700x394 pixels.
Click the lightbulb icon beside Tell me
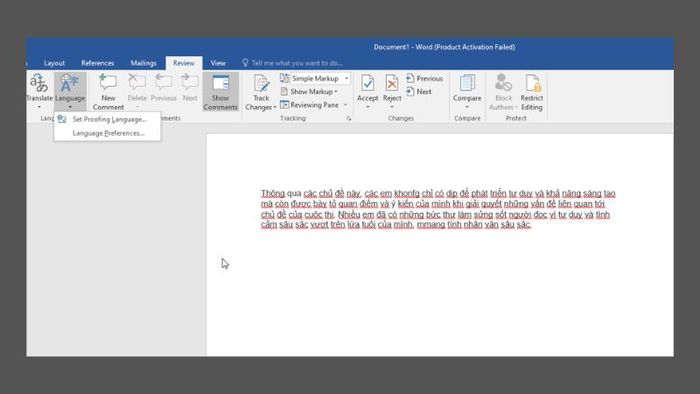coord(245,63)
